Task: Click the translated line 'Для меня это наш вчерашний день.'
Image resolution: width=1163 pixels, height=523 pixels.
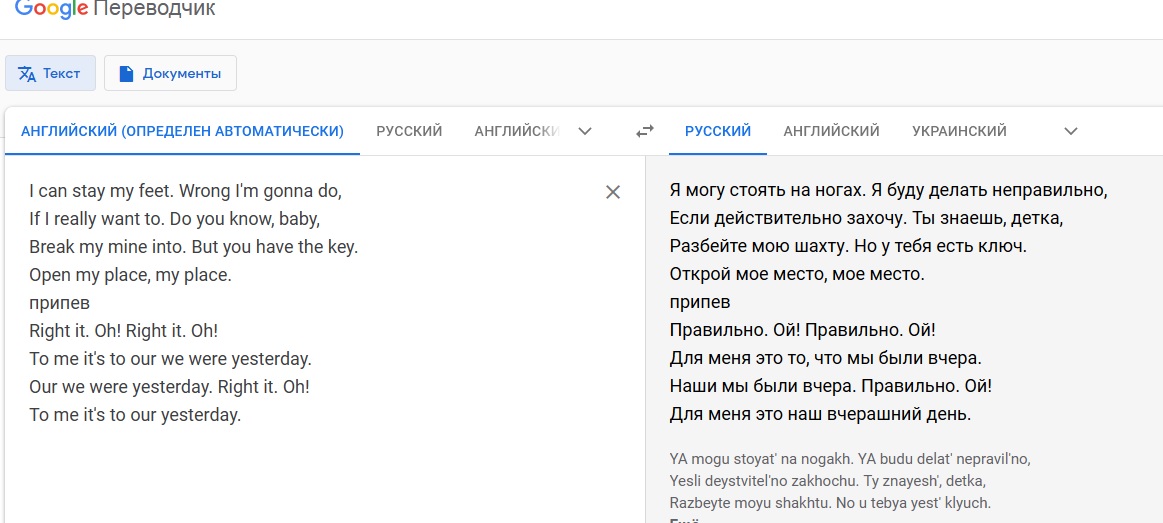Action: tap(820, 414)
